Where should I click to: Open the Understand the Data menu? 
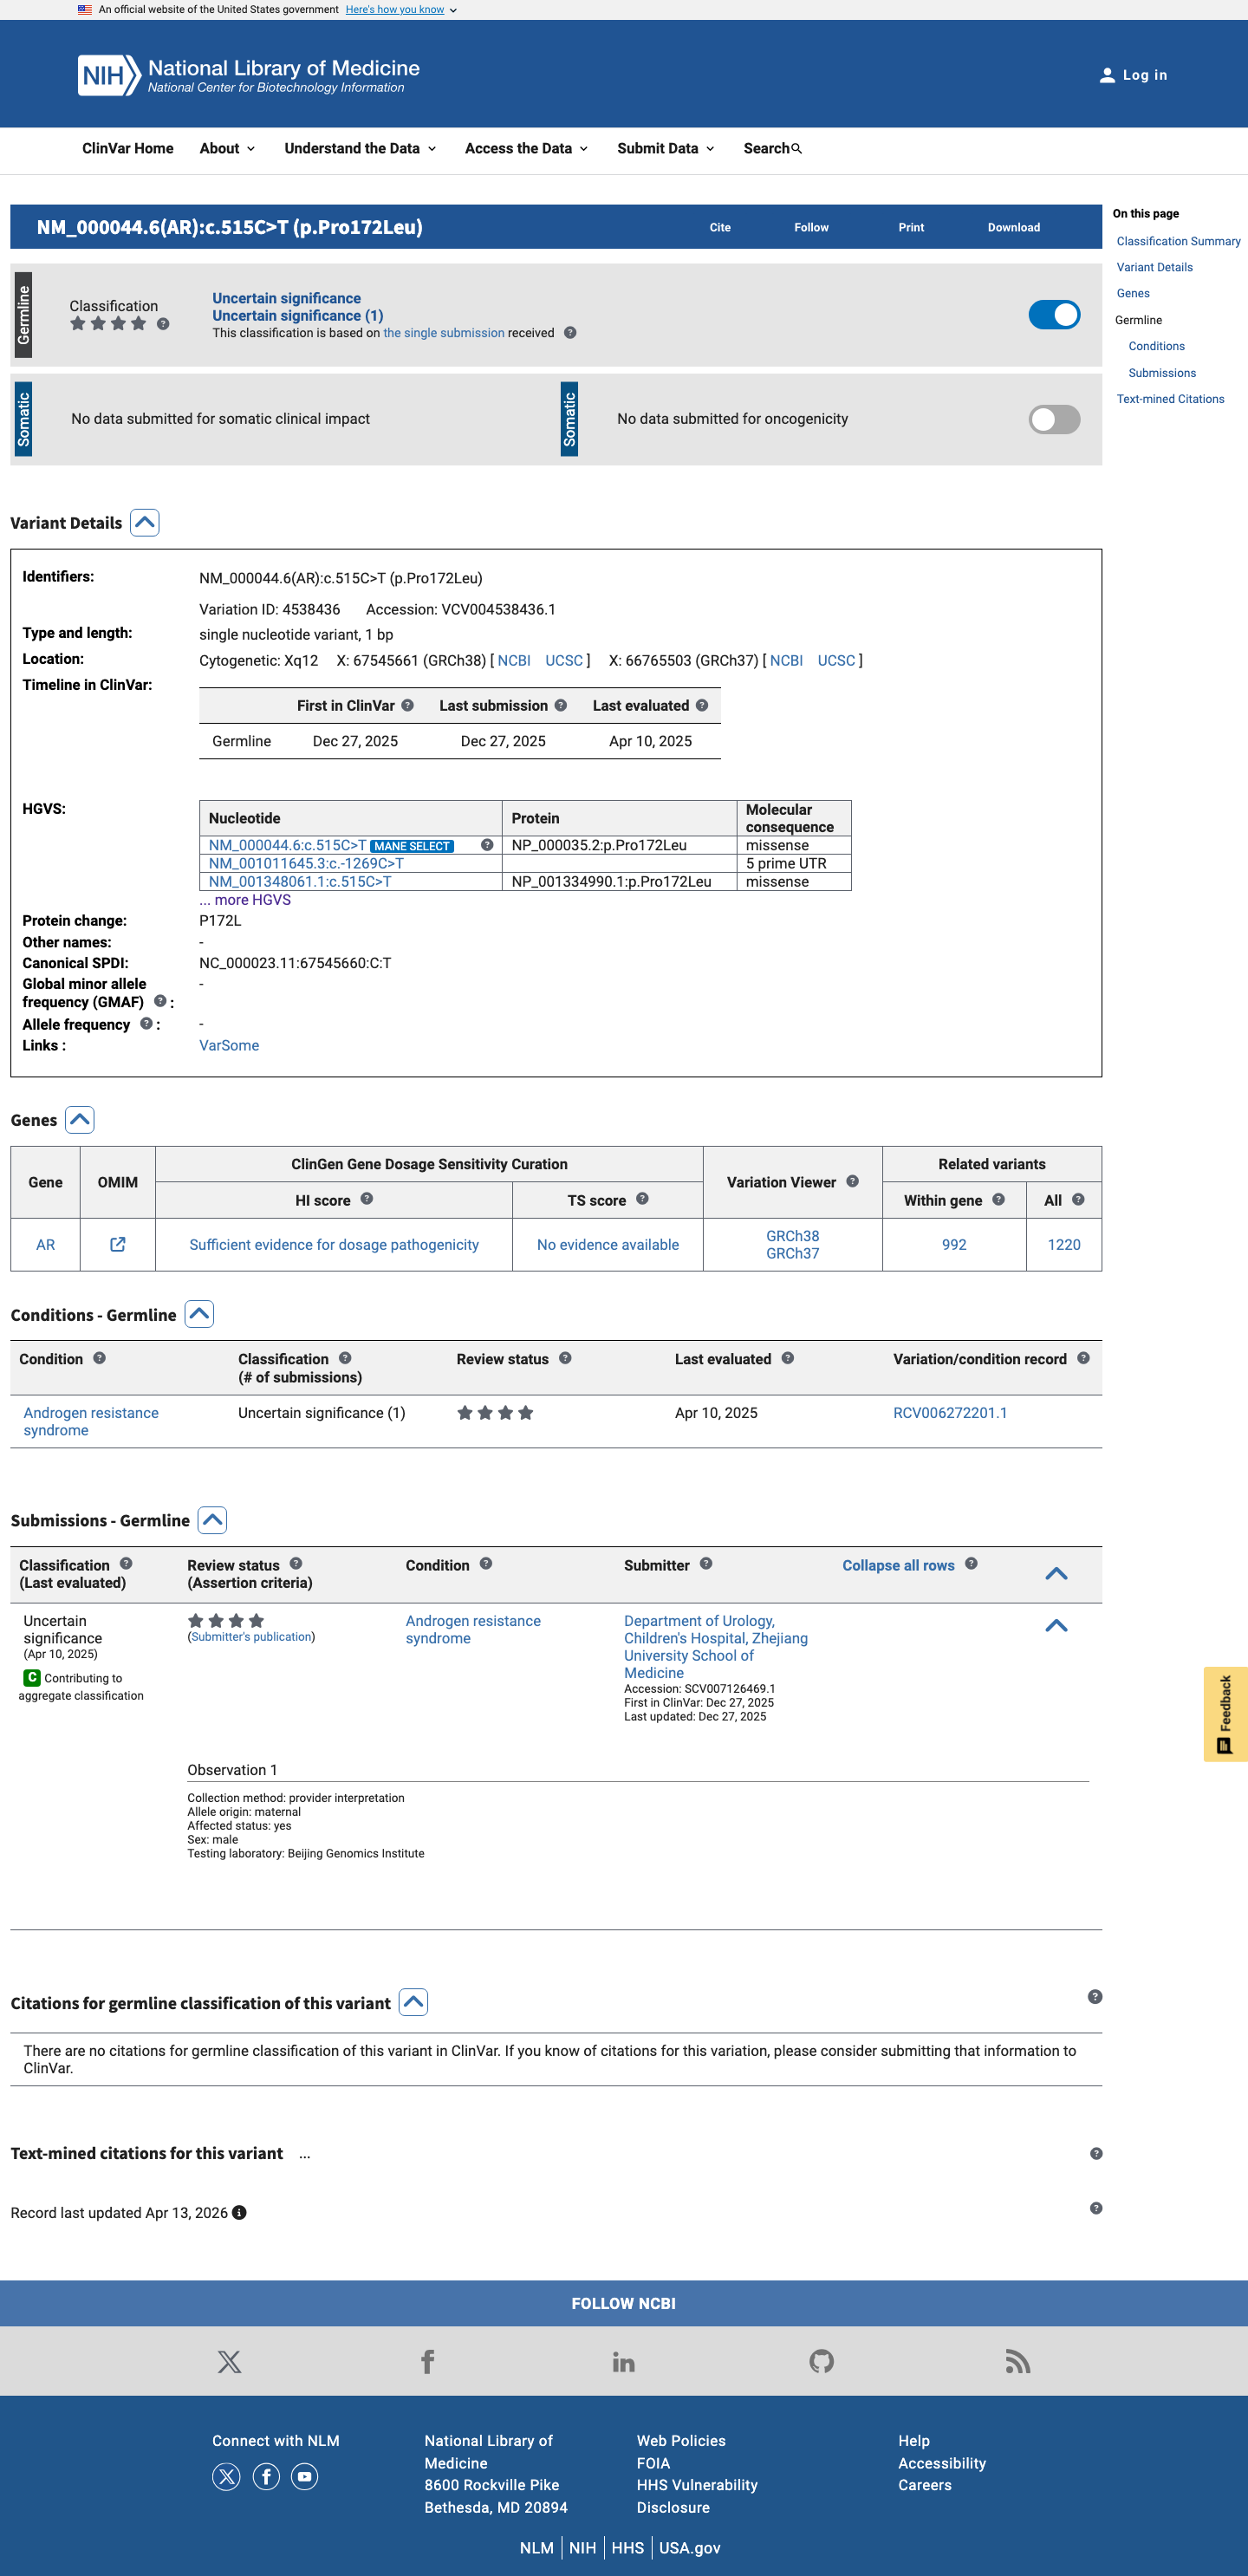pyautogui.click(x=360, y=148)
